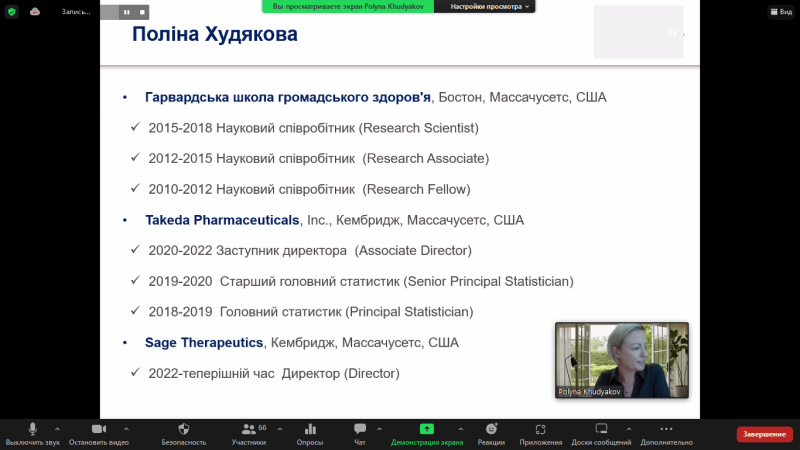Click the slide title Поліна Худякова
800x450 pixels.
[215, 34]
